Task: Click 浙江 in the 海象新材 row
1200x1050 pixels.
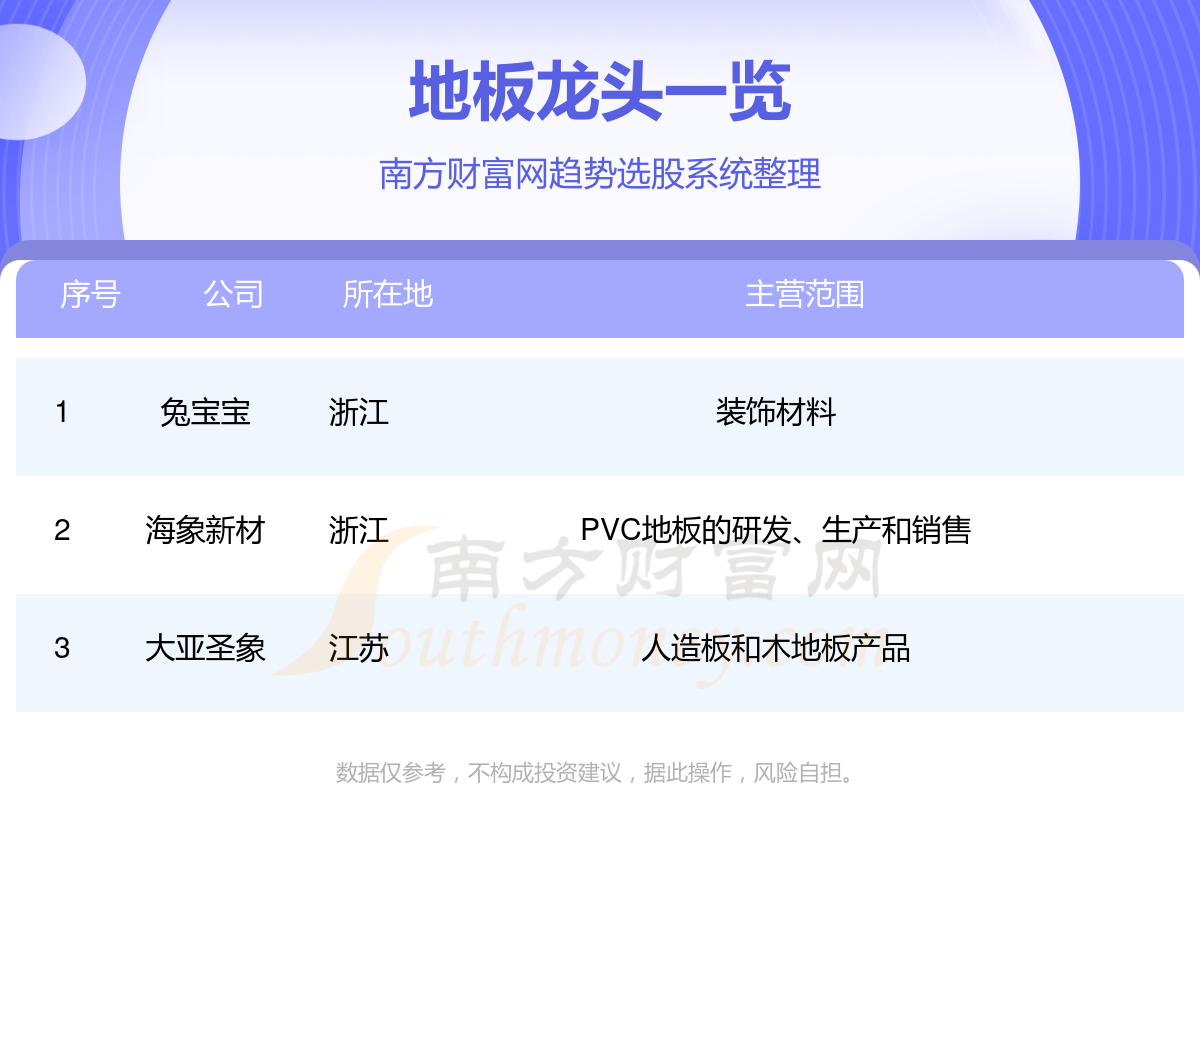Action: (x=359, y=530)
